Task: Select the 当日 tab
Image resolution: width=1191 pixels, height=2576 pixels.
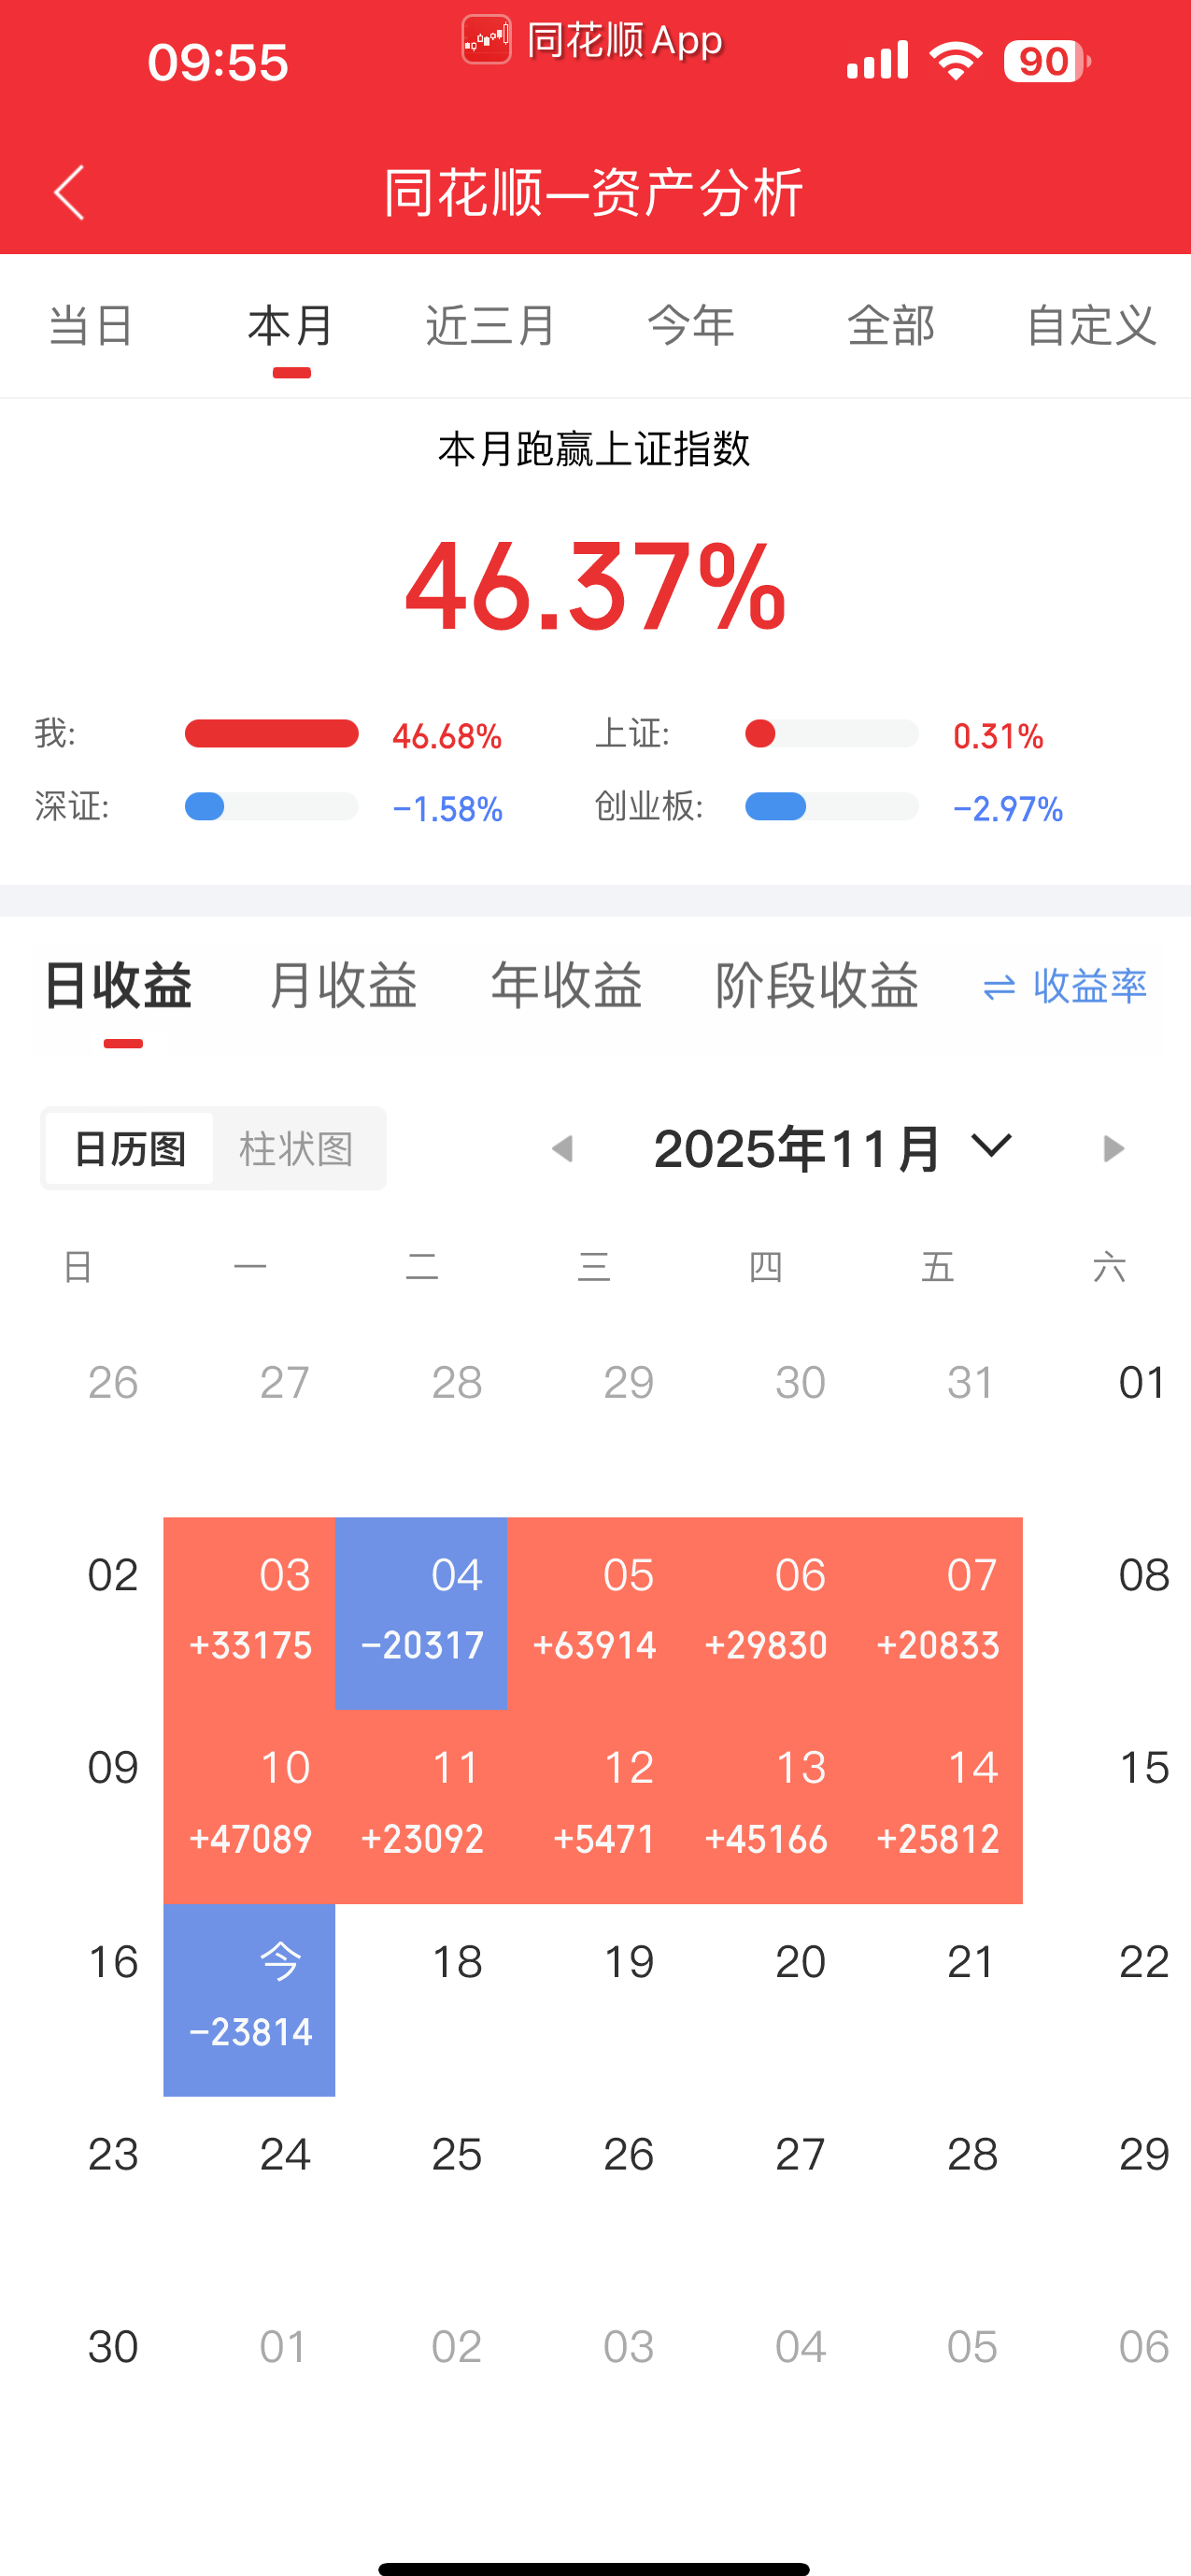Action: (x=91, y=326)
